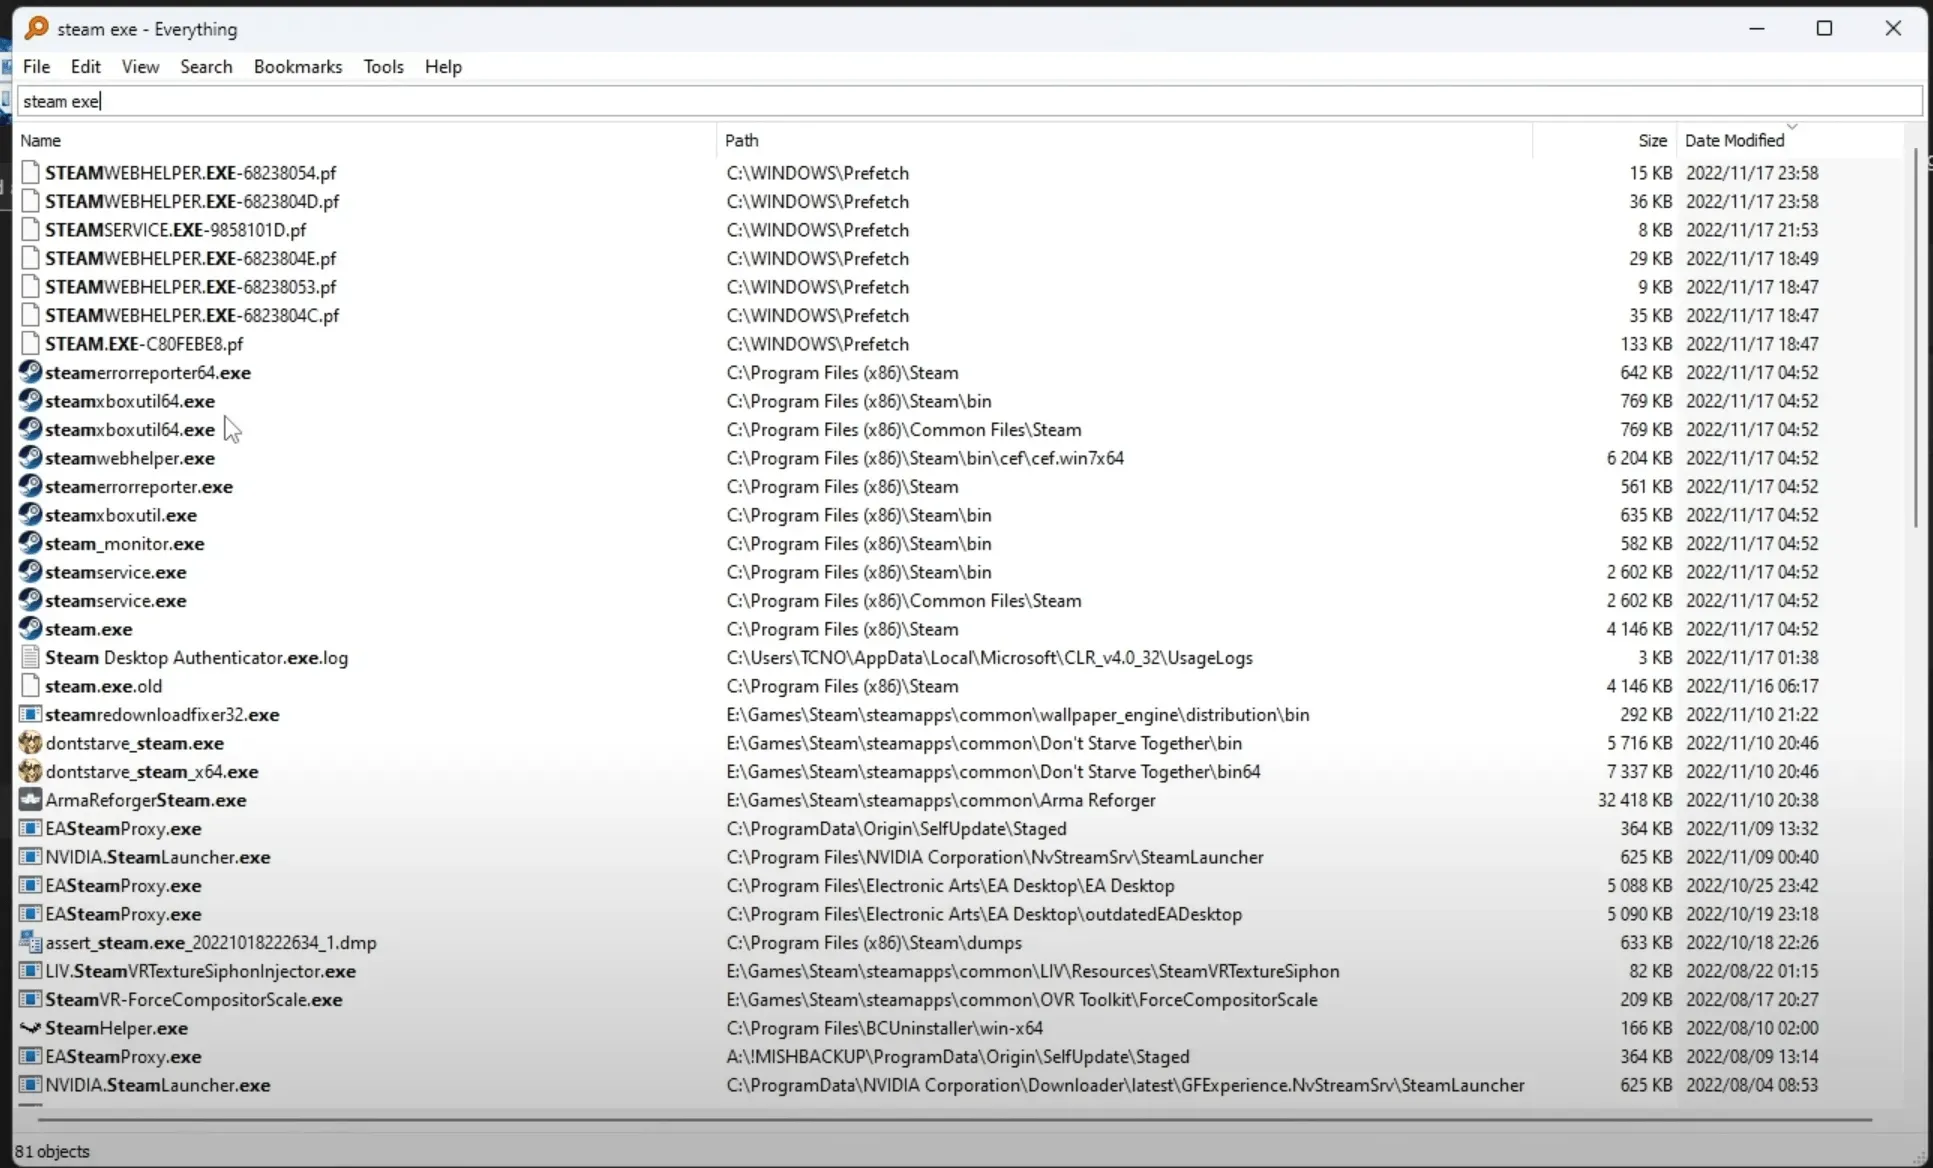Click the icon of LIV.SteamVRTextureSiphonInjector.exe
The width and height of the screenshot is (1933, 1168).
point(30,971)
